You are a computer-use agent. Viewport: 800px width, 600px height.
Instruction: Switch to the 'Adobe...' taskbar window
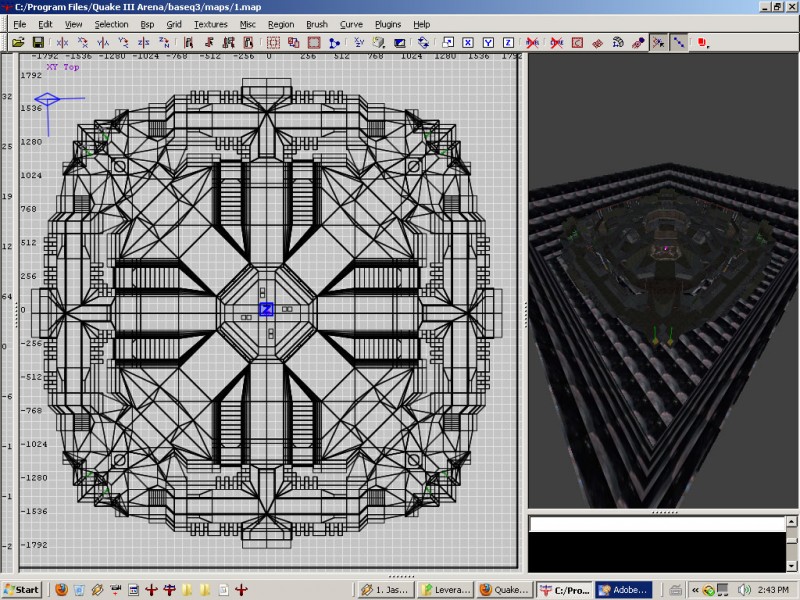[x=623, y=590]
